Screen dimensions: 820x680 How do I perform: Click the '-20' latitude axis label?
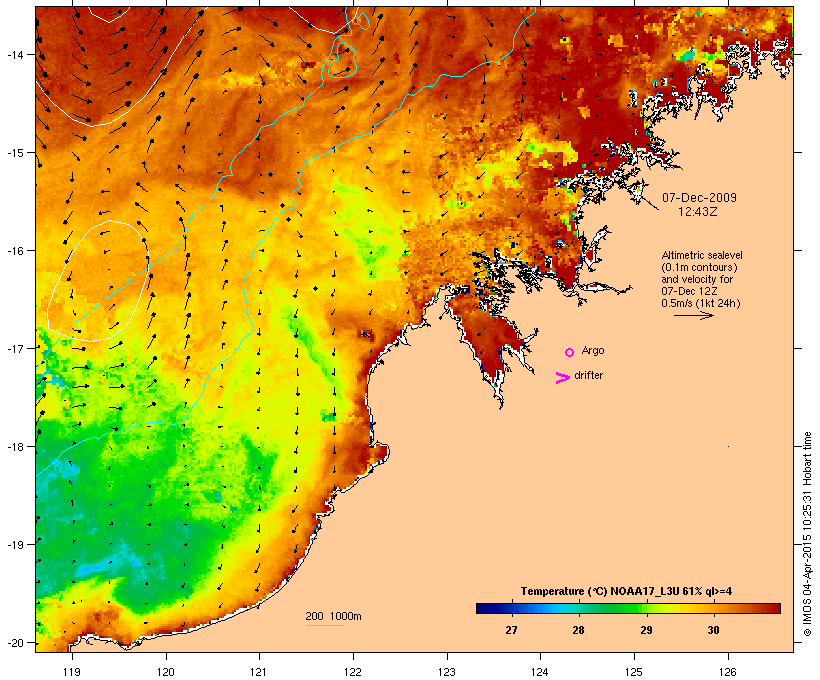14,643
